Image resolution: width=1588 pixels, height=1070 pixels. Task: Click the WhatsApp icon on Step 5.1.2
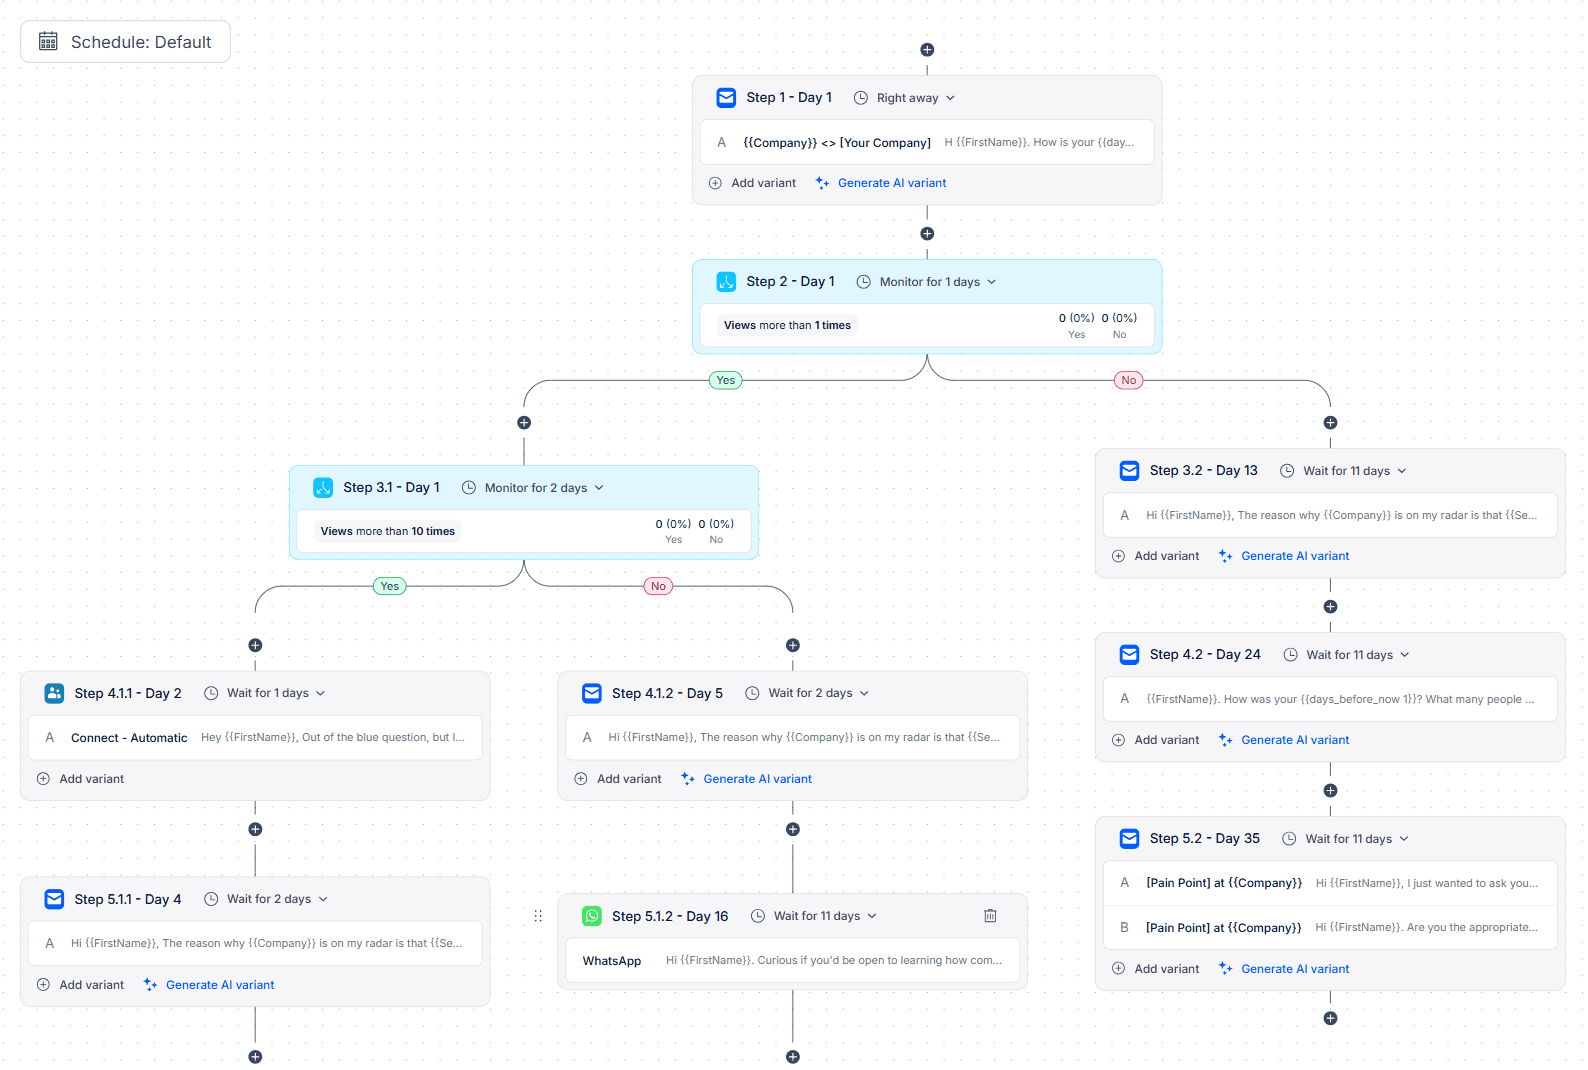click(x=592, y=916)
